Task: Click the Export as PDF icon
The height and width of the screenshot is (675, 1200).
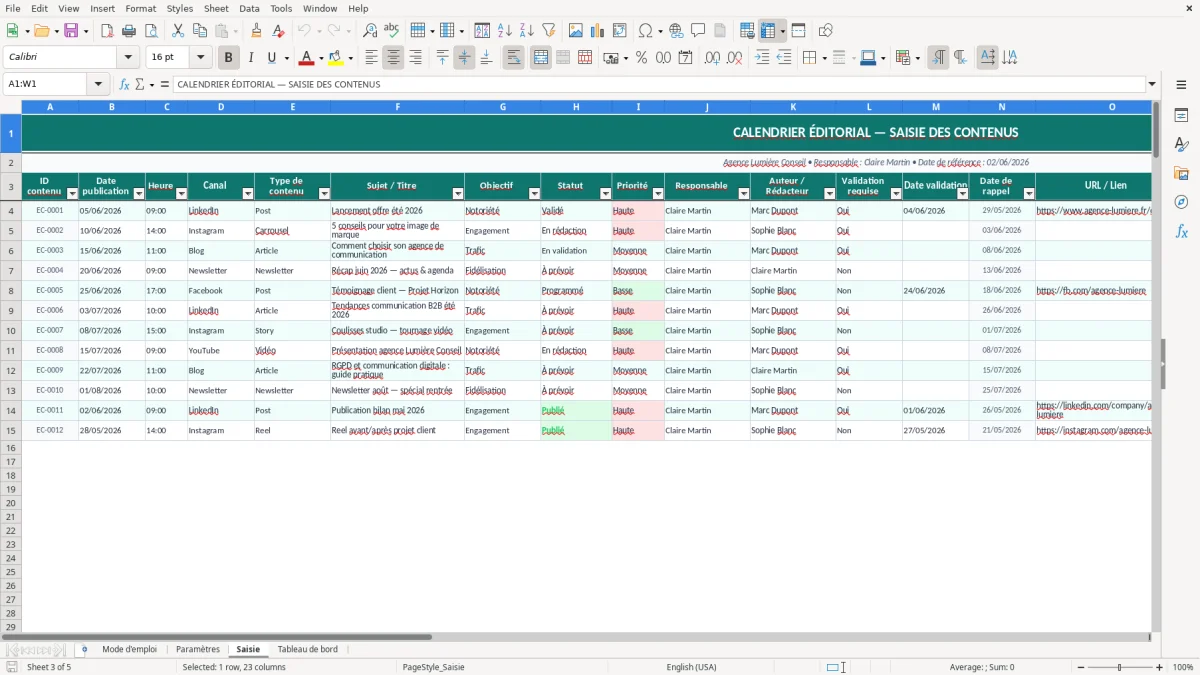Action: (107, 31)
